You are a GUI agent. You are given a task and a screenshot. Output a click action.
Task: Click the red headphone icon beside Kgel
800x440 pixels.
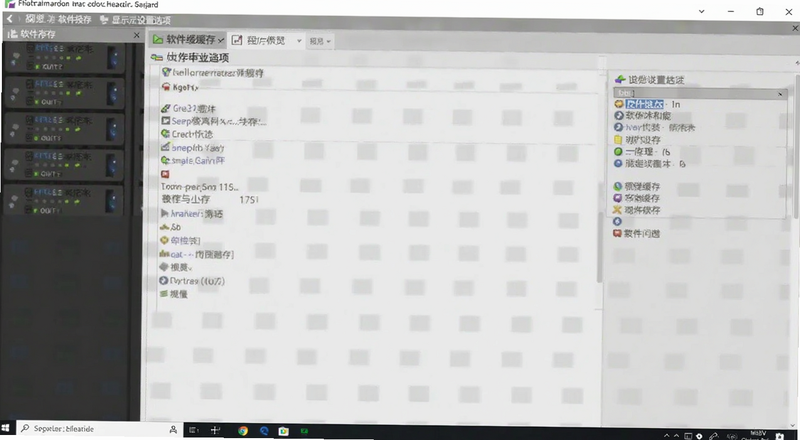pyautogui.click(x=165, y=87)
